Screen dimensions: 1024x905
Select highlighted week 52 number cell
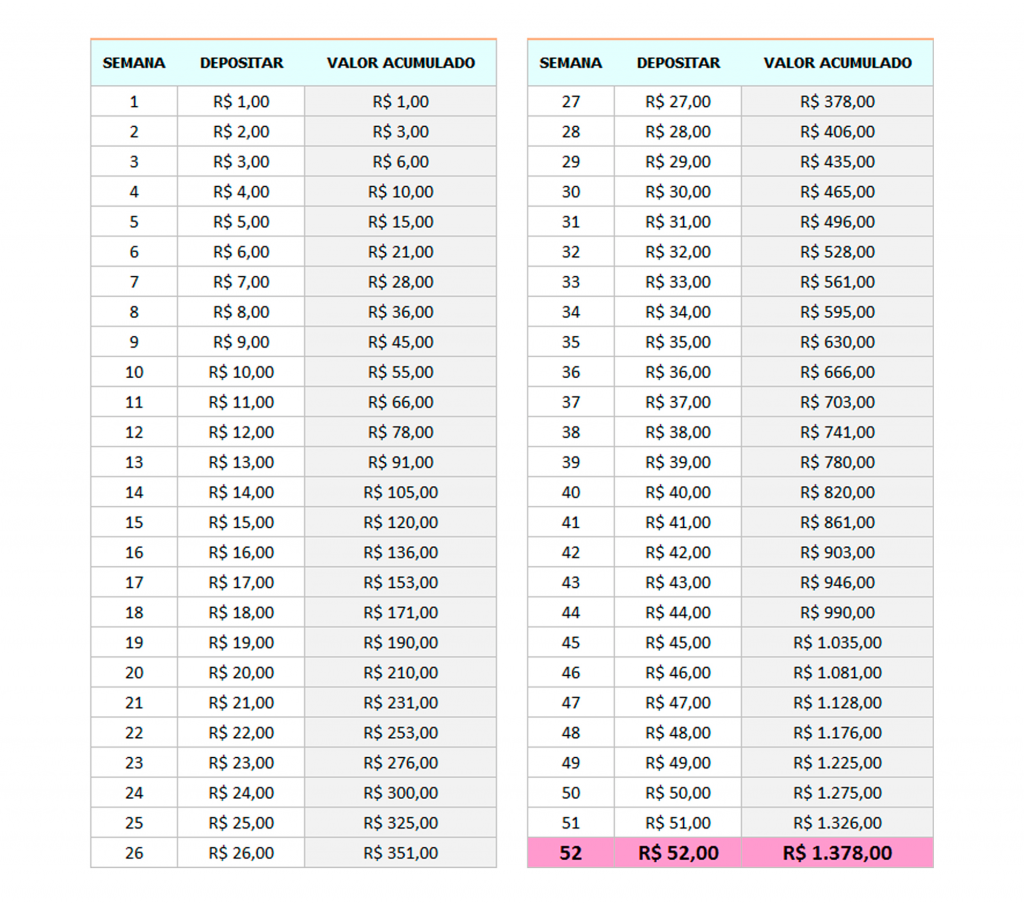click(x=571, y=853)
